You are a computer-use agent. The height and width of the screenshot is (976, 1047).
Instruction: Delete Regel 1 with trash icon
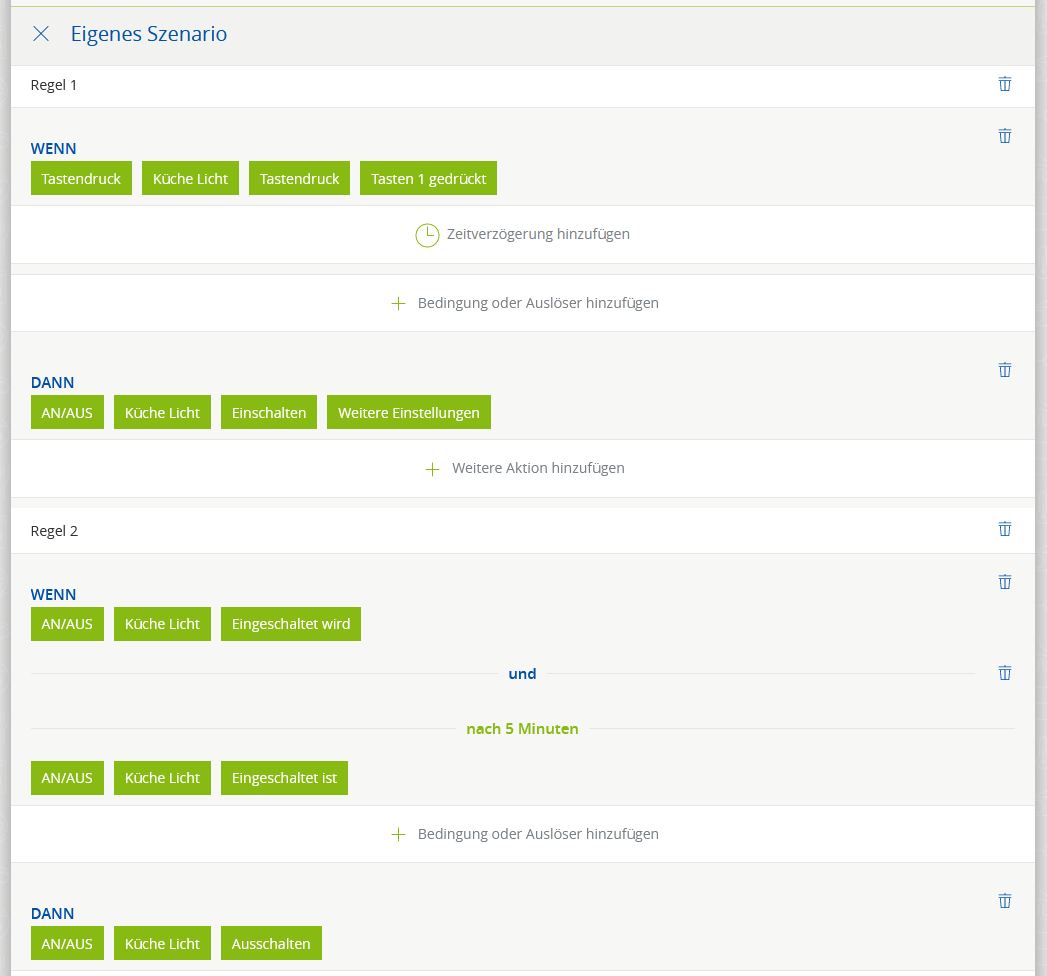[1005, 84]
